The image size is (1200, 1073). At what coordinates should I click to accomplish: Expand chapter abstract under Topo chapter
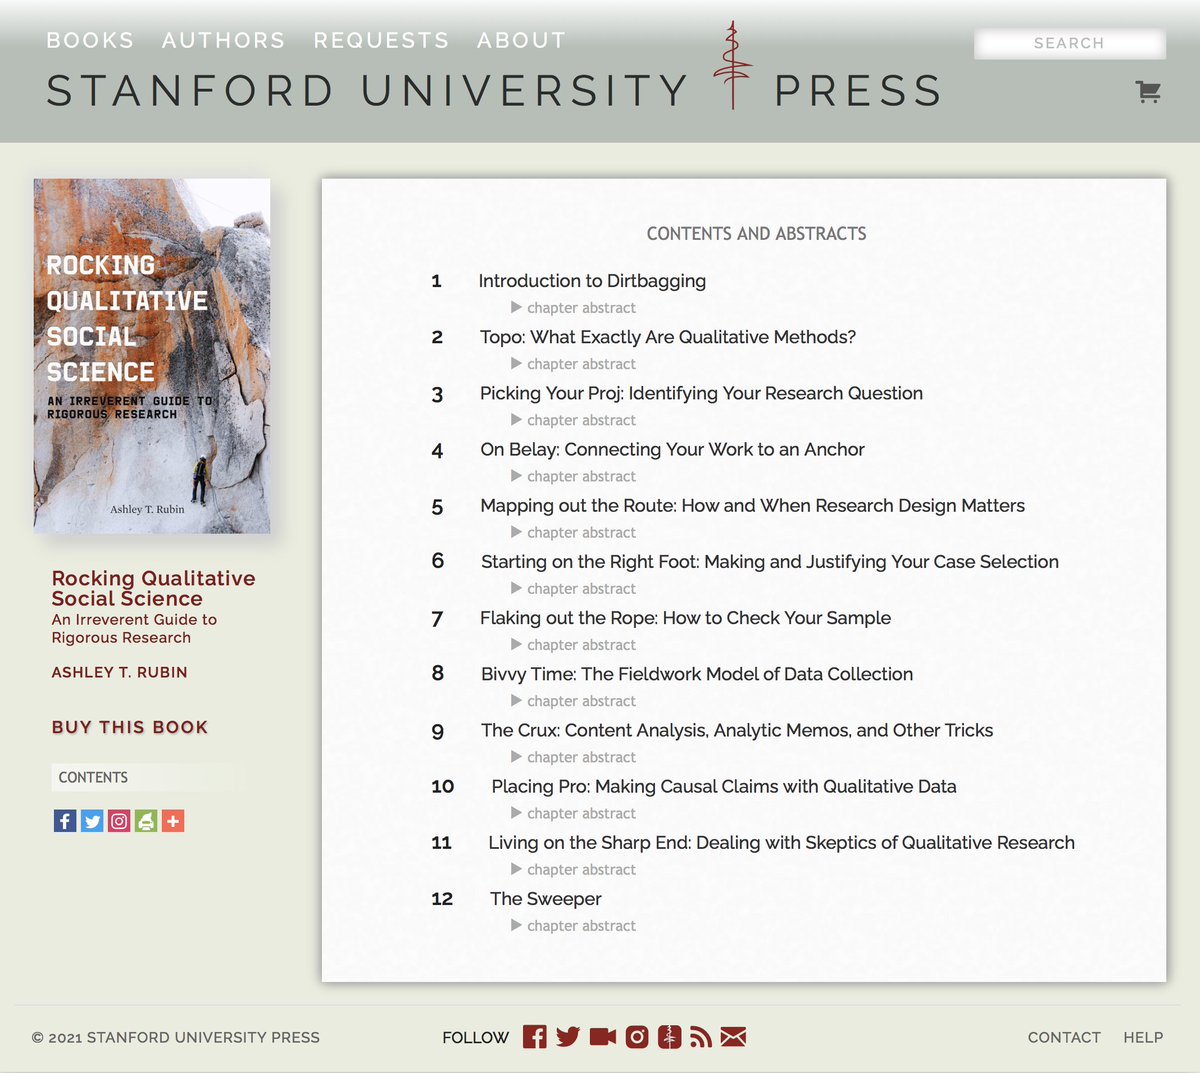[573, 364]
